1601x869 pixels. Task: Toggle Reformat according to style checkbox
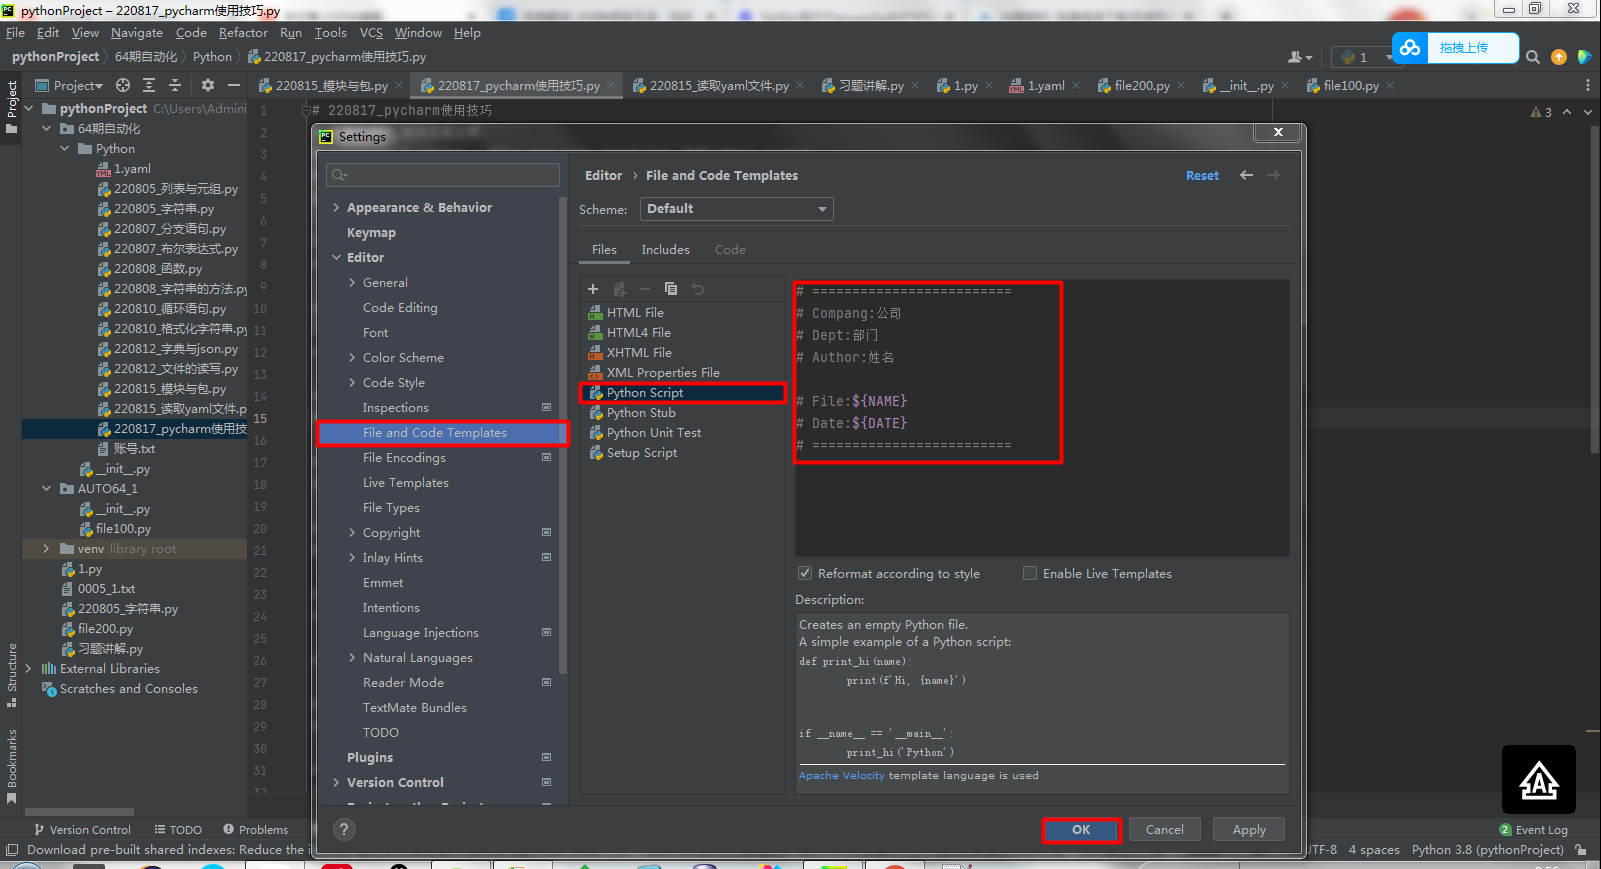click(805, 574)
